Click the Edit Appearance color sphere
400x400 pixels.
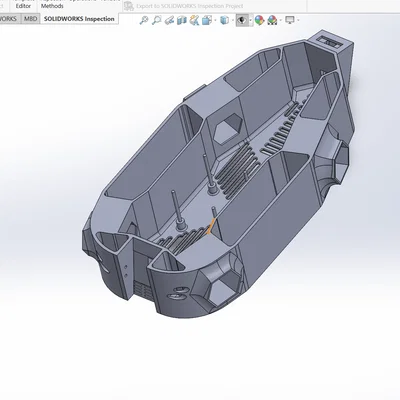pyautogui.click(x=259, y=20)
